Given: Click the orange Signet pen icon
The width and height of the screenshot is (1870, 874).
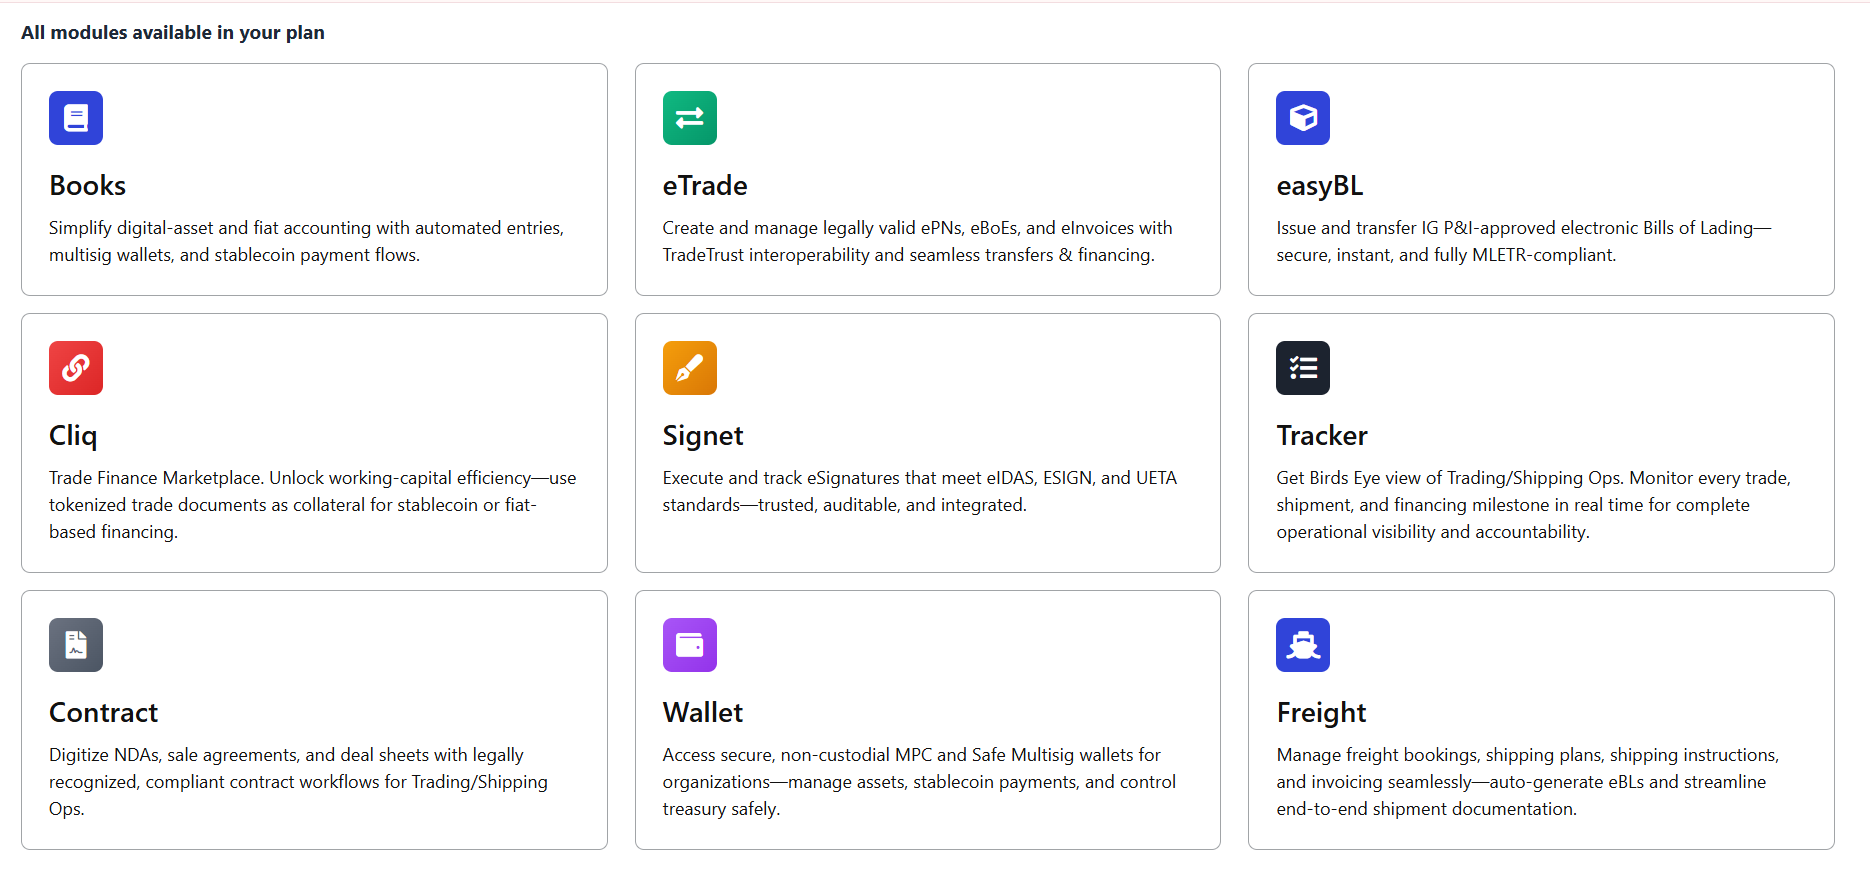Looking at the screenshot, I should point(689,368).
